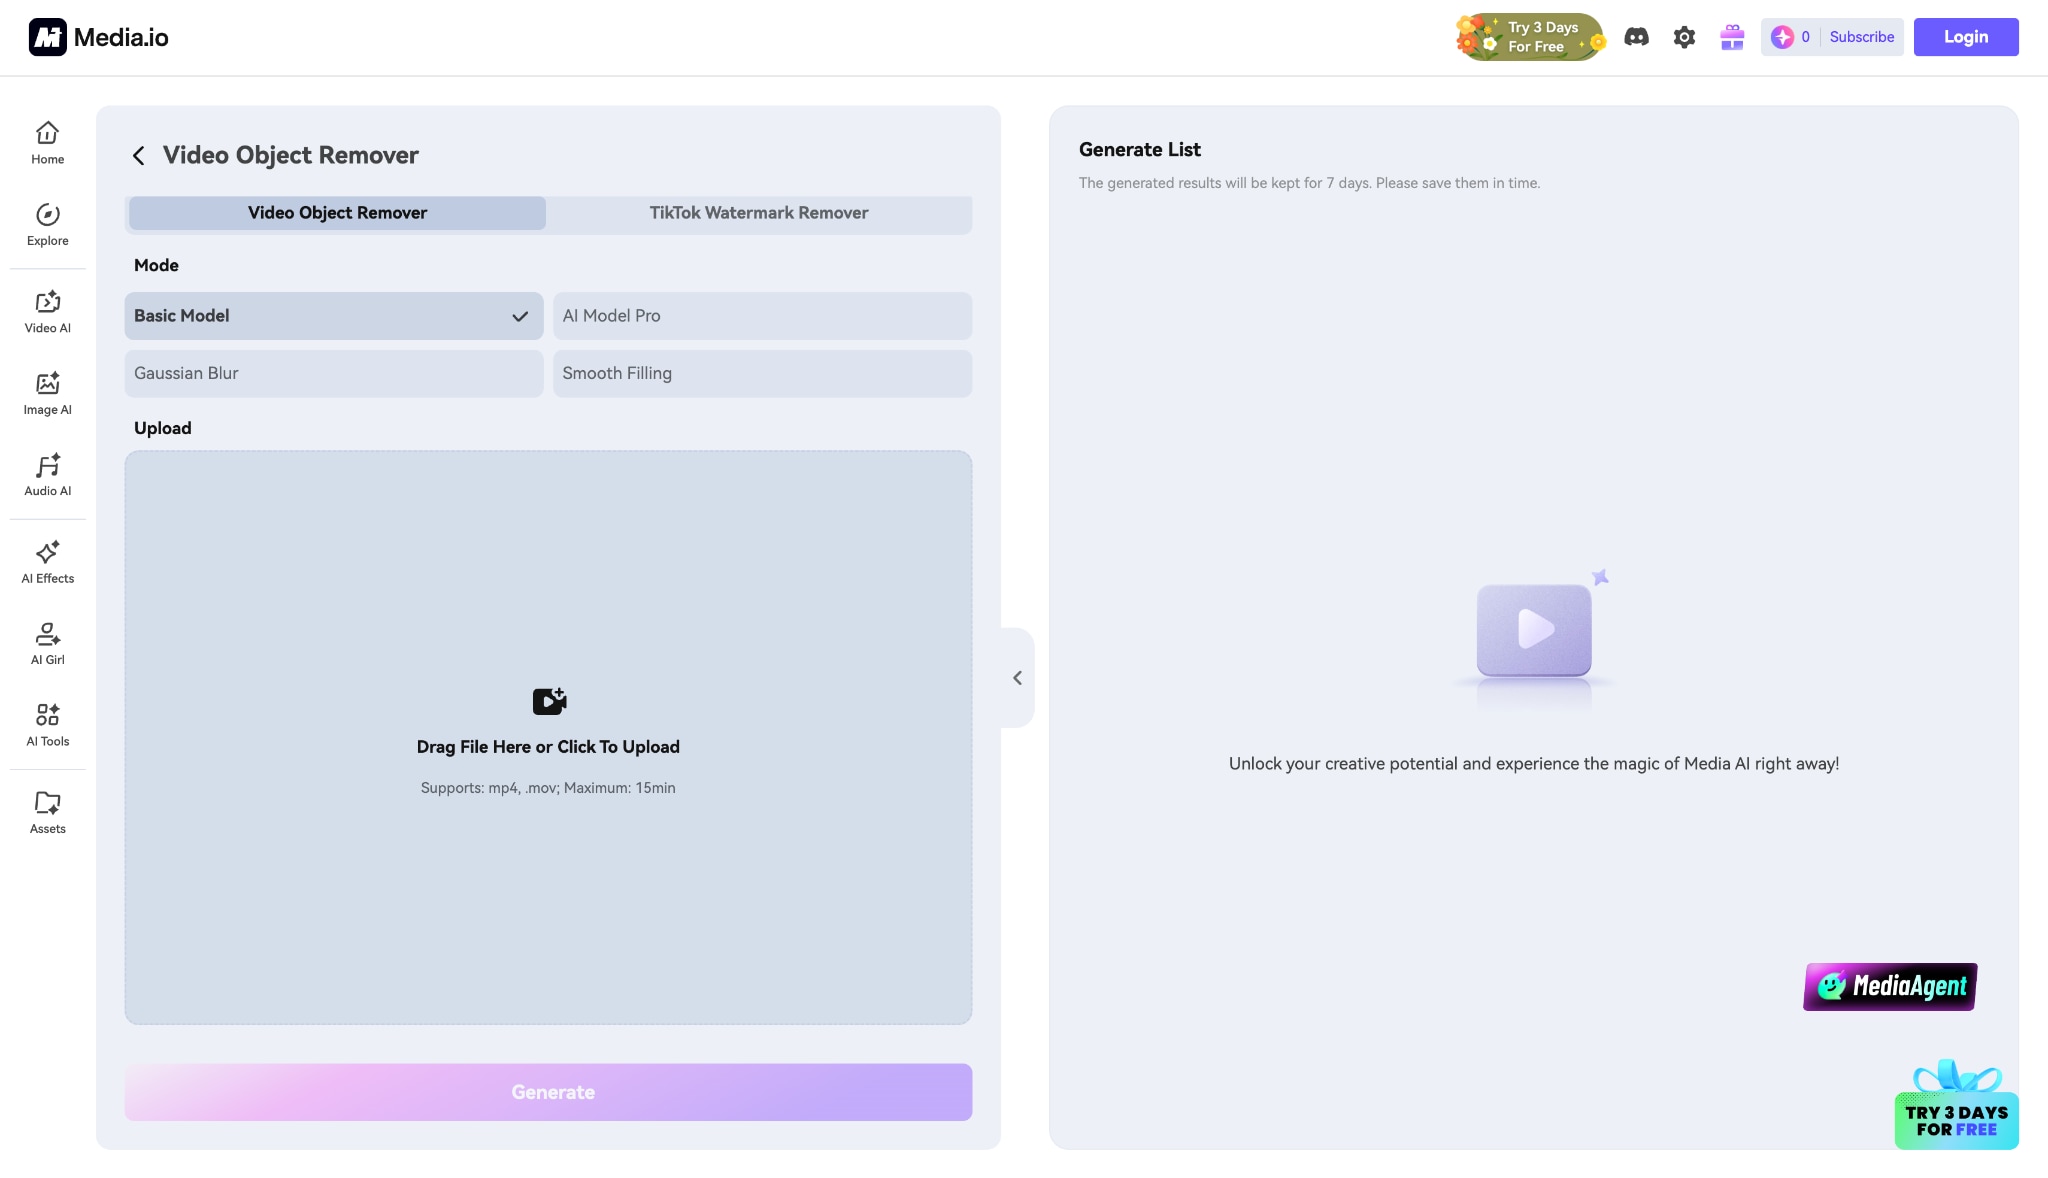This screenshot has width=2048, height=1178.
Task: Open Explore in sidebar
Action: point(47,225)
